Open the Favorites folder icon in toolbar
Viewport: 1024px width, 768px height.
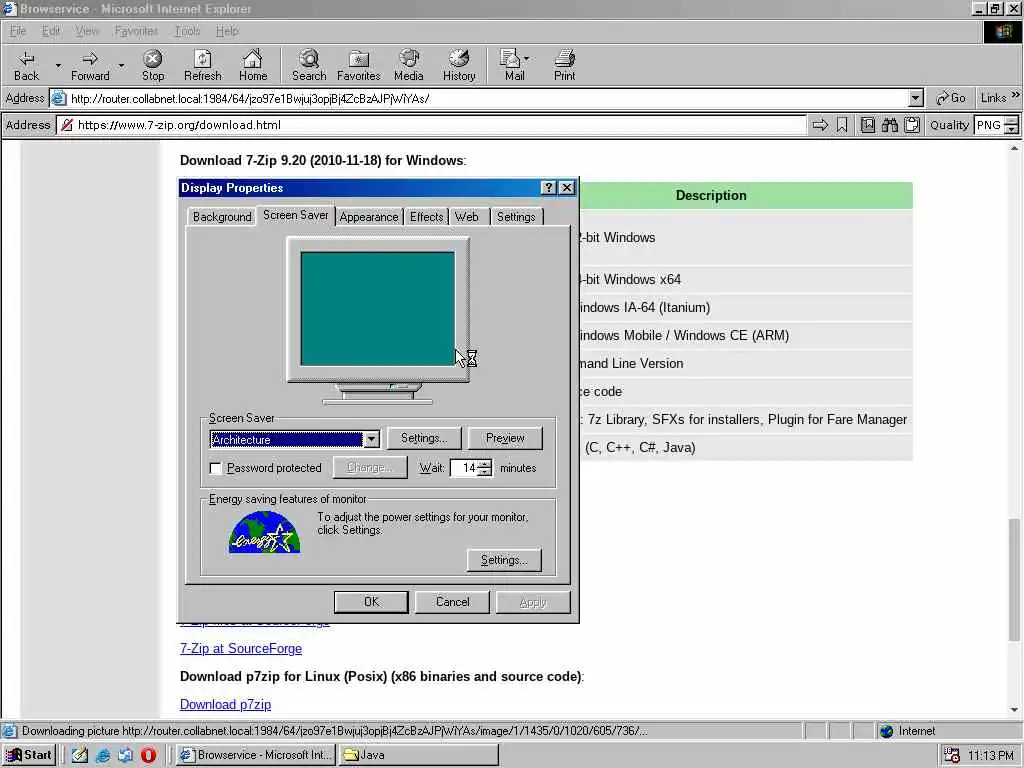click(359, 59)
